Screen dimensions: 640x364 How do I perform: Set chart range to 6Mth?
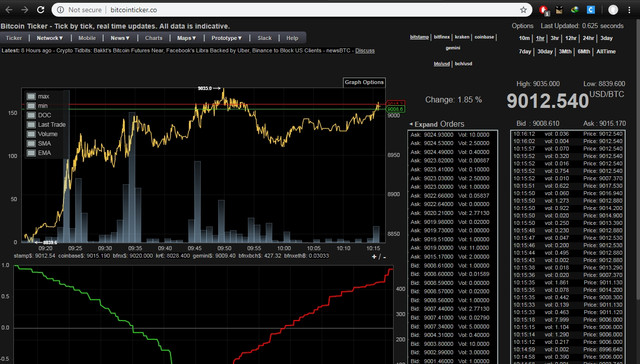[584, 51]
